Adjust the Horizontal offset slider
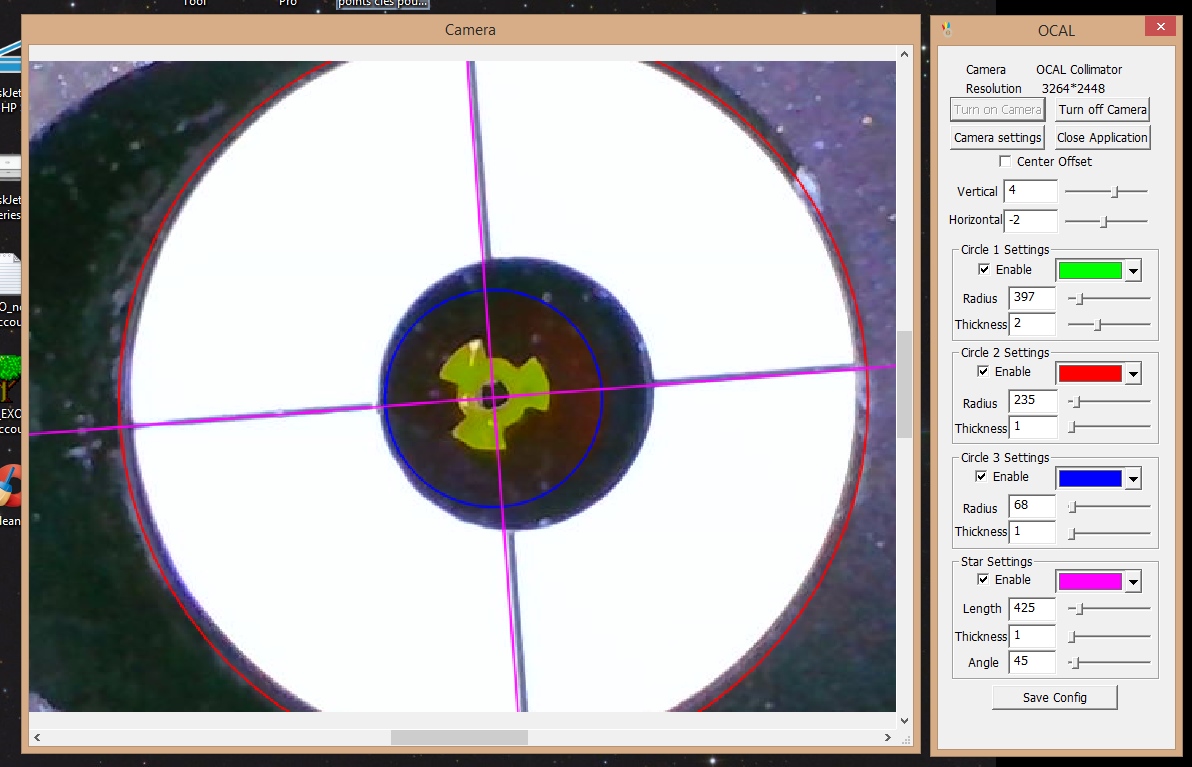The width and height of the screenshot is (1192, 767). (x=1106, y=221)
